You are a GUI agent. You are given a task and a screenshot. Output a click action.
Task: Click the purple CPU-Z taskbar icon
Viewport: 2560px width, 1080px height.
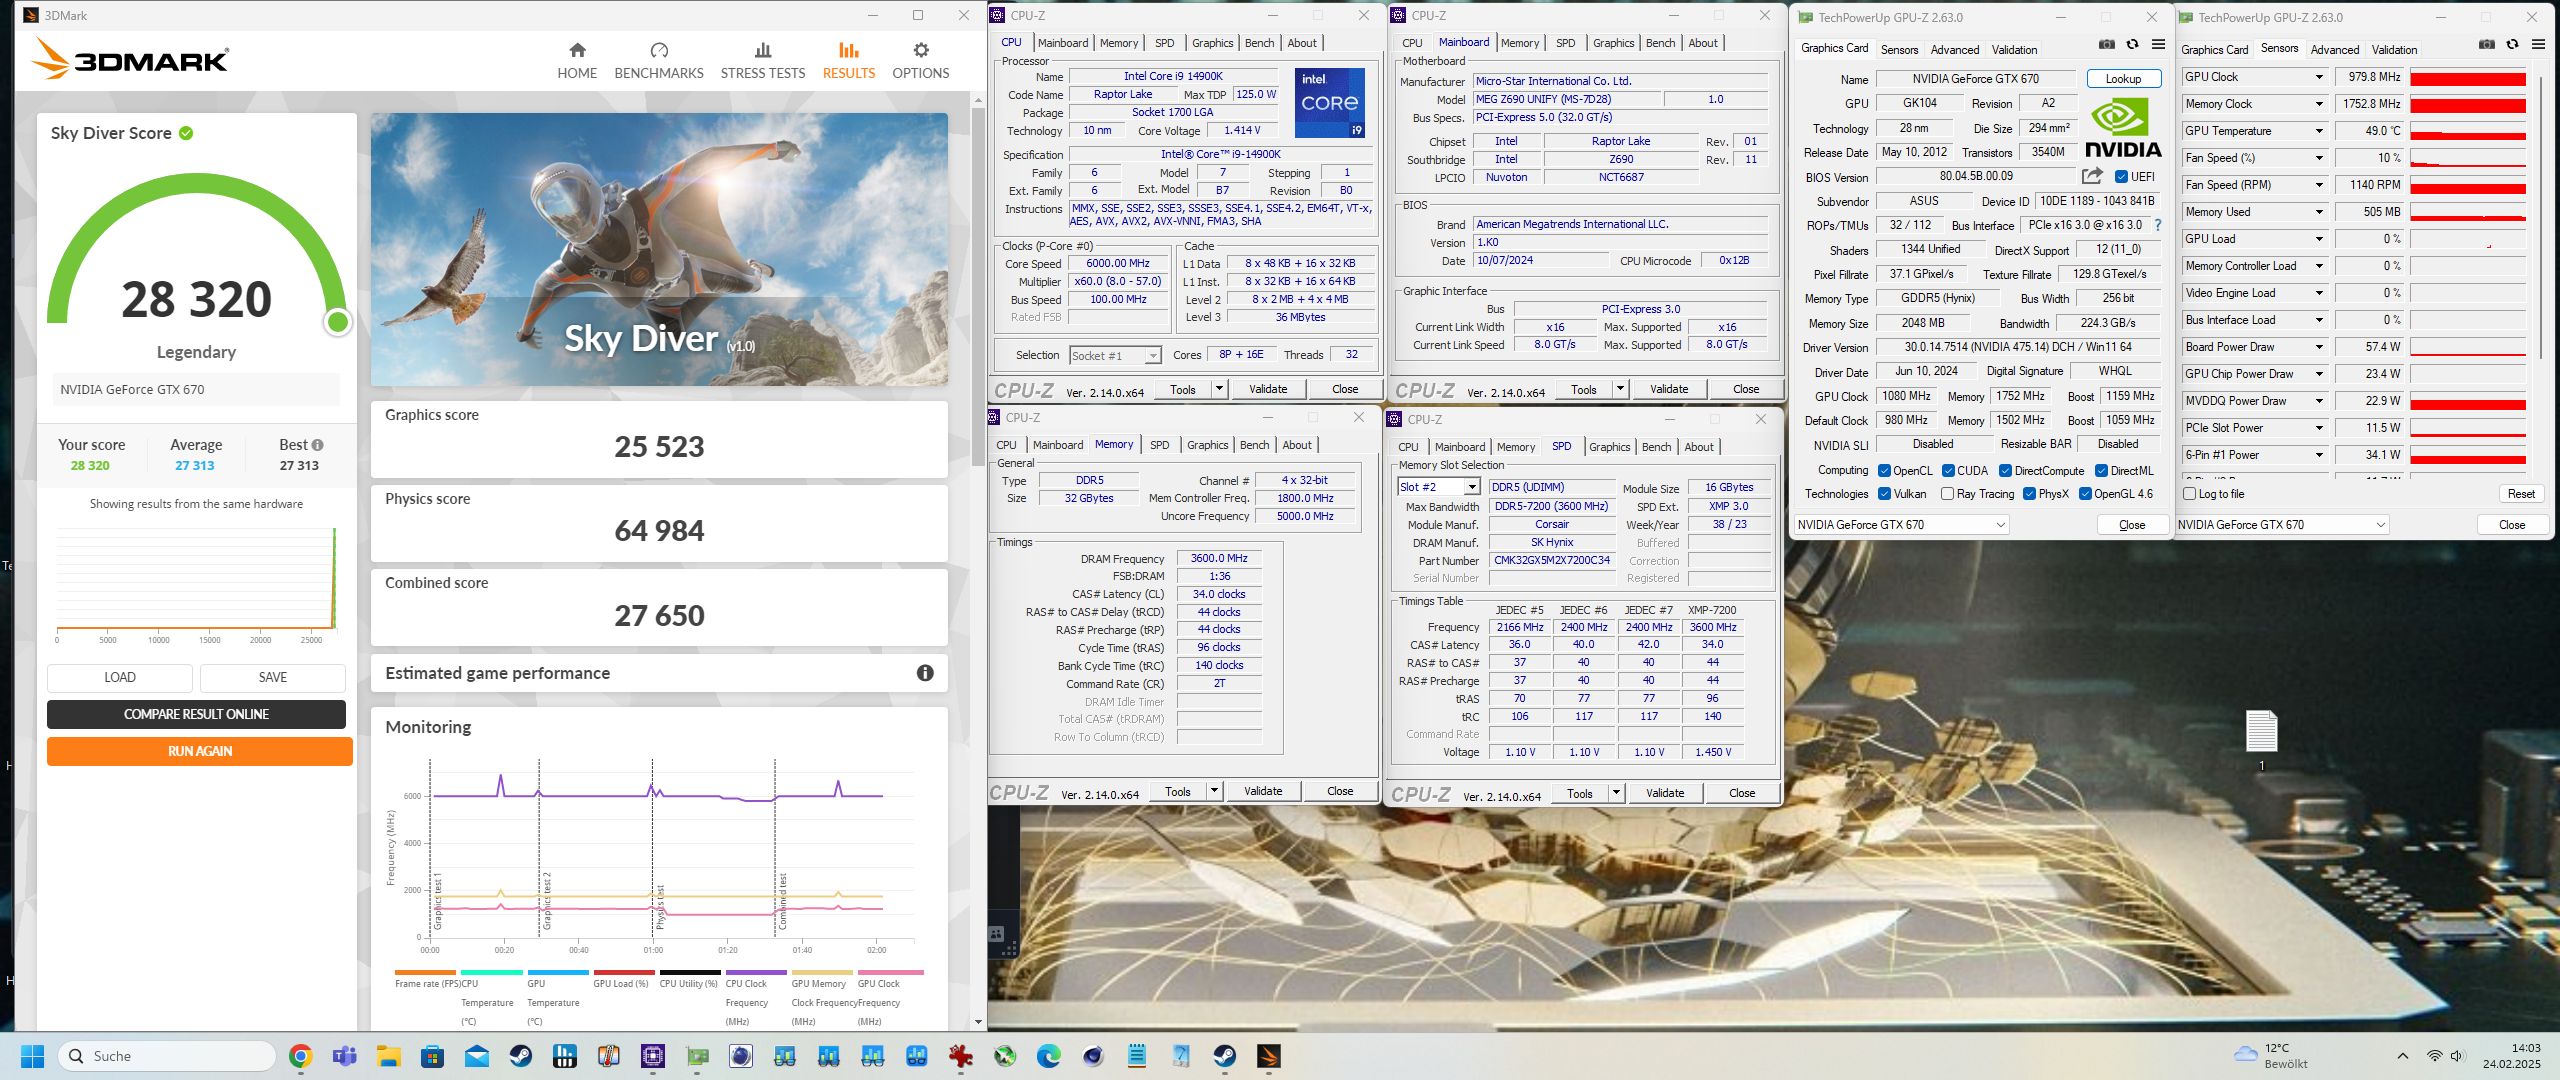(x=653, y=1056)
